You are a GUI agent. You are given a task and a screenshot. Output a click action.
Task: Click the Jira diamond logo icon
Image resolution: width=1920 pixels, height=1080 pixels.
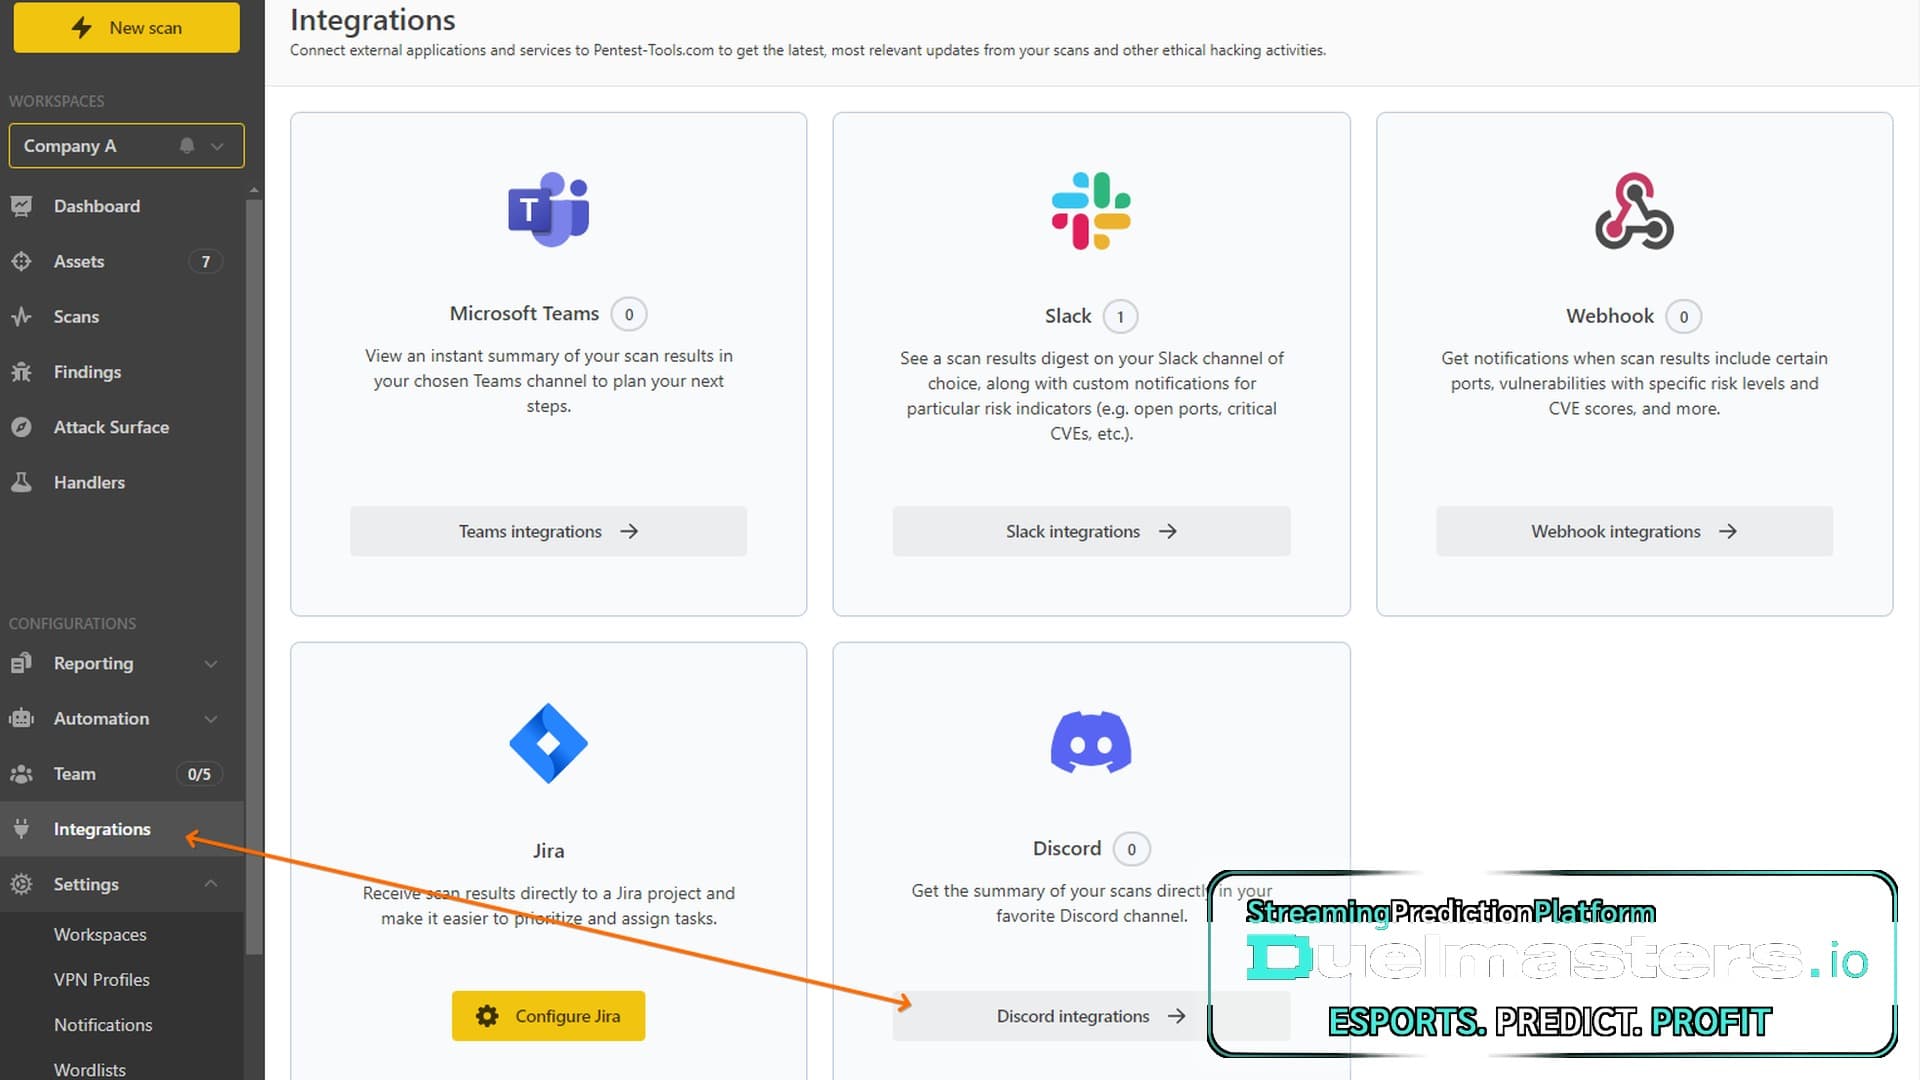click(x=548, y=743)
